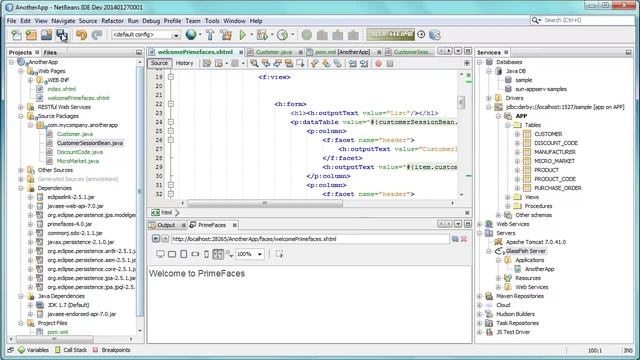Viewport: 640px width, 360px height.
Task: Click the Save All toolbar icon
Action: (62, 35)
